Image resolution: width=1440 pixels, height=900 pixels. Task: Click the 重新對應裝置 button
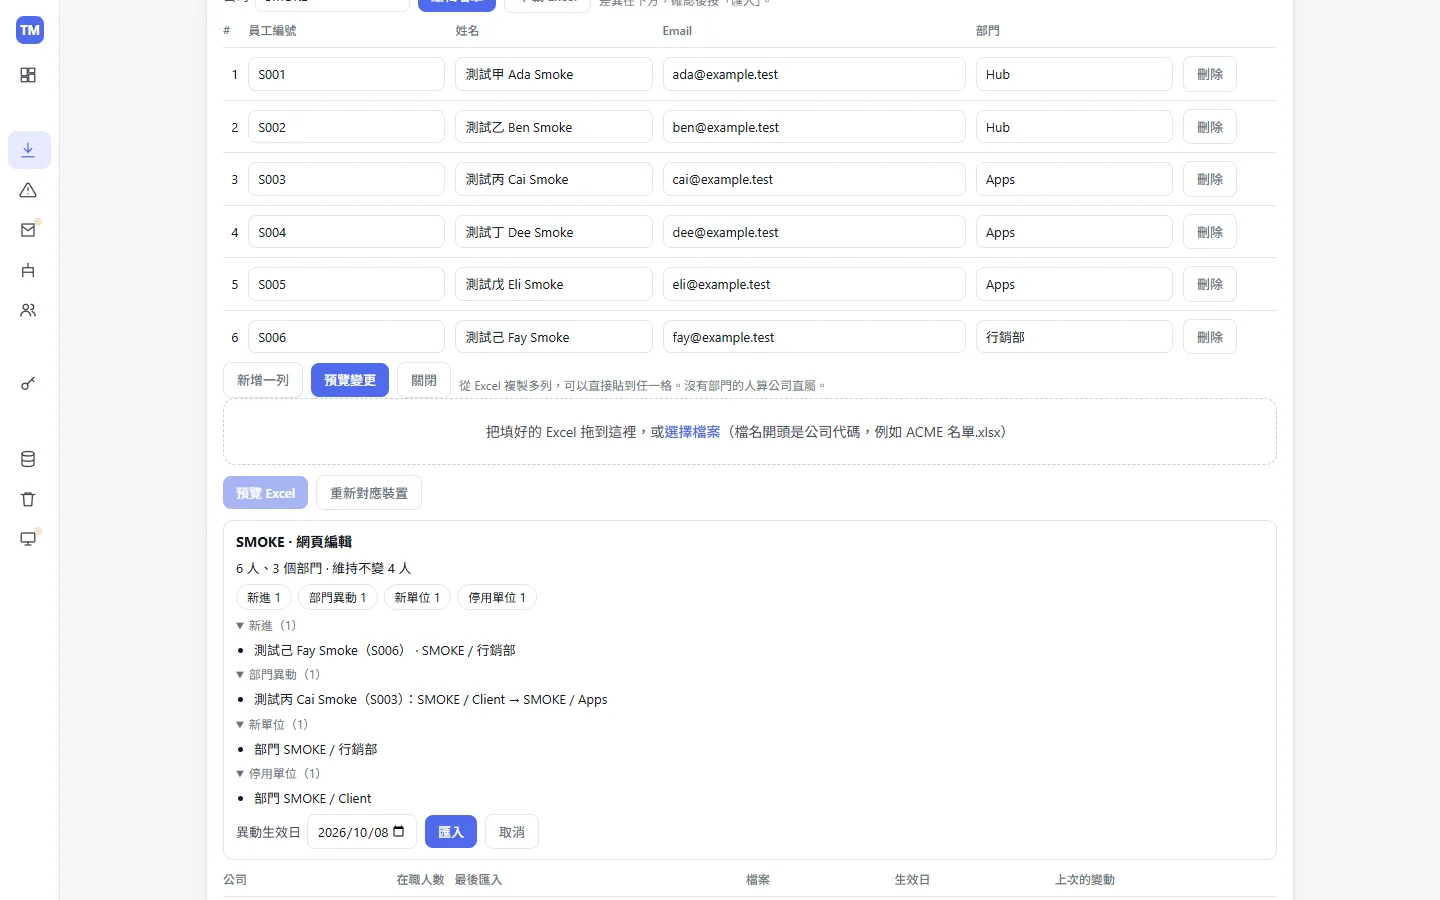click(369, 493)
